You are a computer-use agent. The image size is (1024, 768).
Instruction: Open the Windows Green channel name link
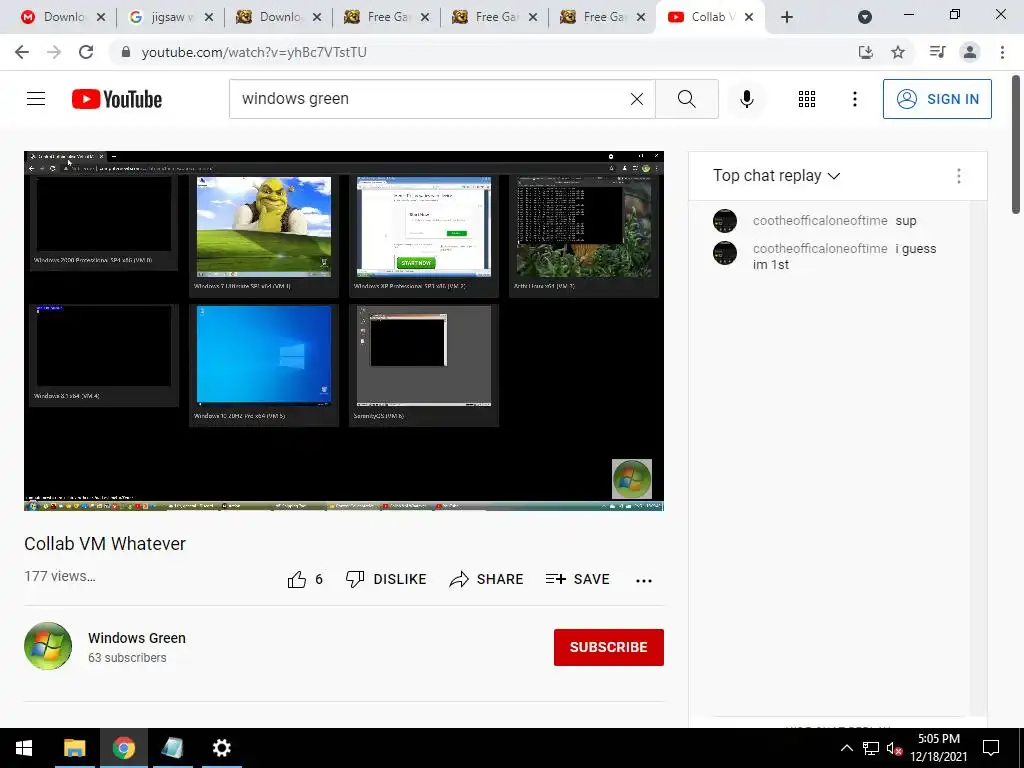[136, 638]
